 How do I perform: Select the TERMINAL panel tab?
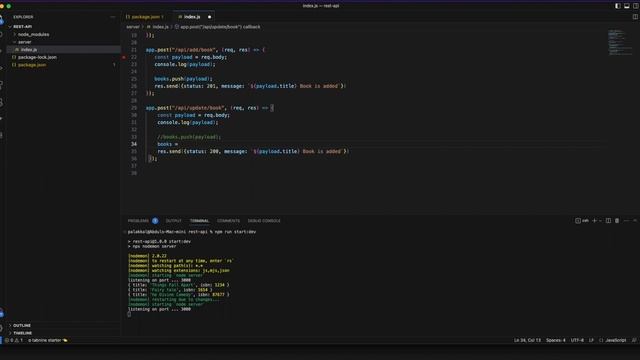199,221
